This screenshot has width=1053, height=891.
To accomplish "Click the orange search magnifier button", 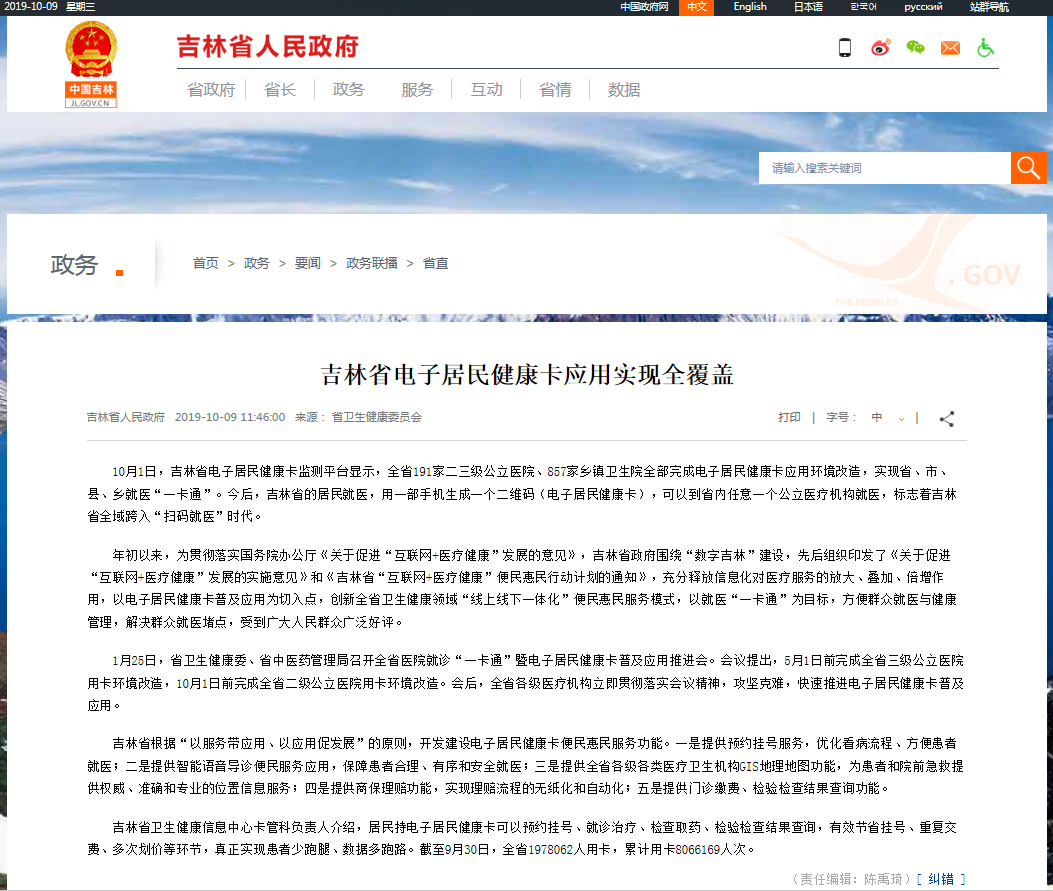I will [1029, 168].
